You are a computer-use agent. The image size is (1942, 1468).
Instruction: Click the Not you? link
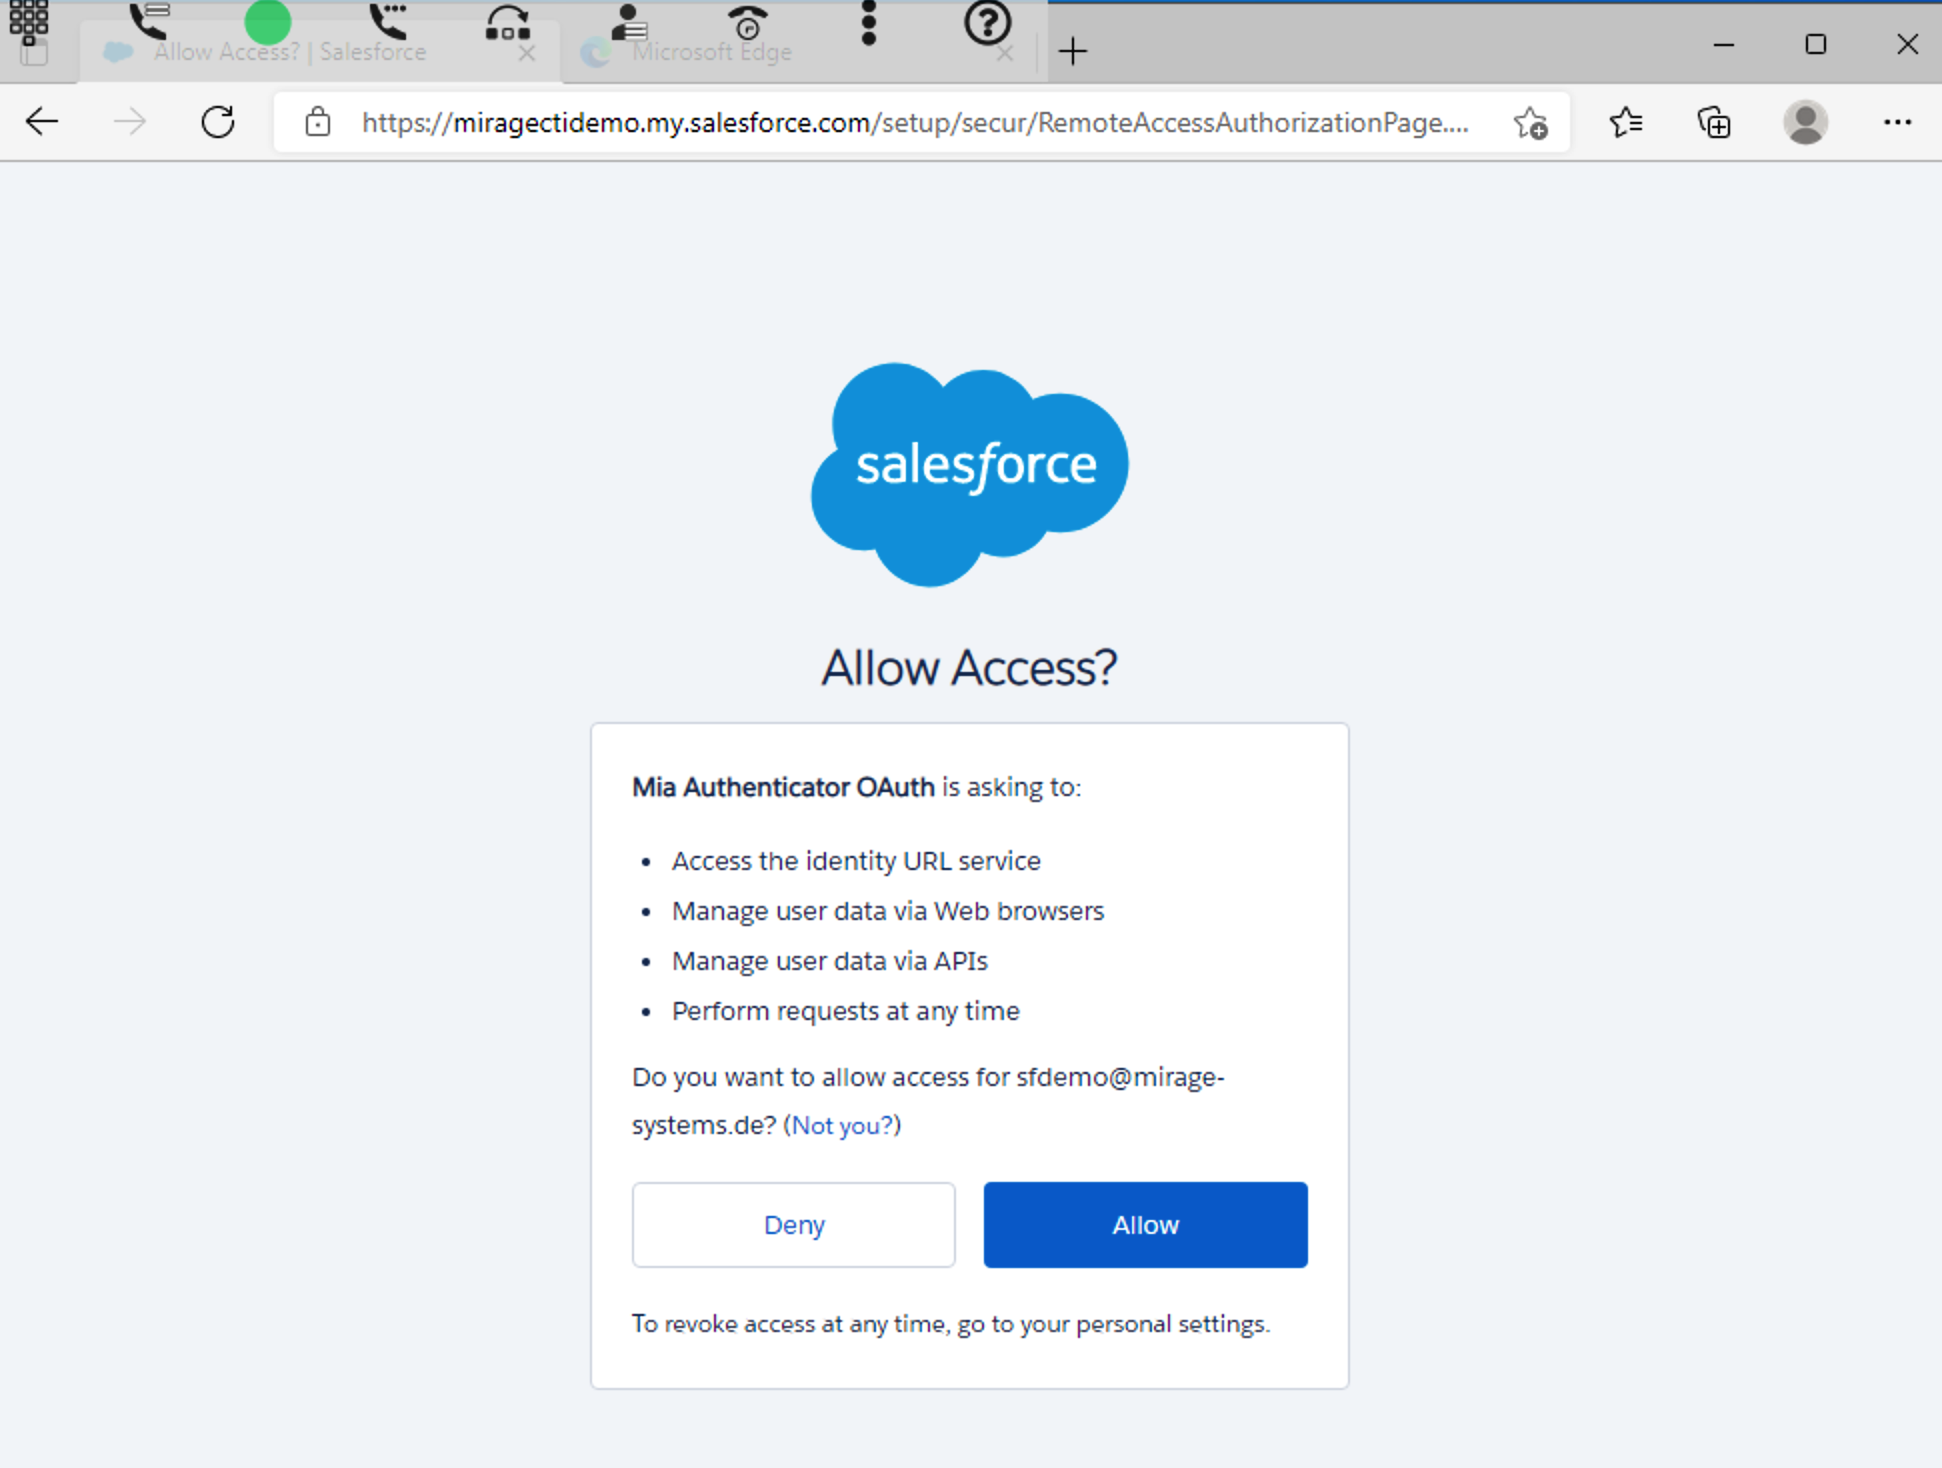coord(842,1125)
